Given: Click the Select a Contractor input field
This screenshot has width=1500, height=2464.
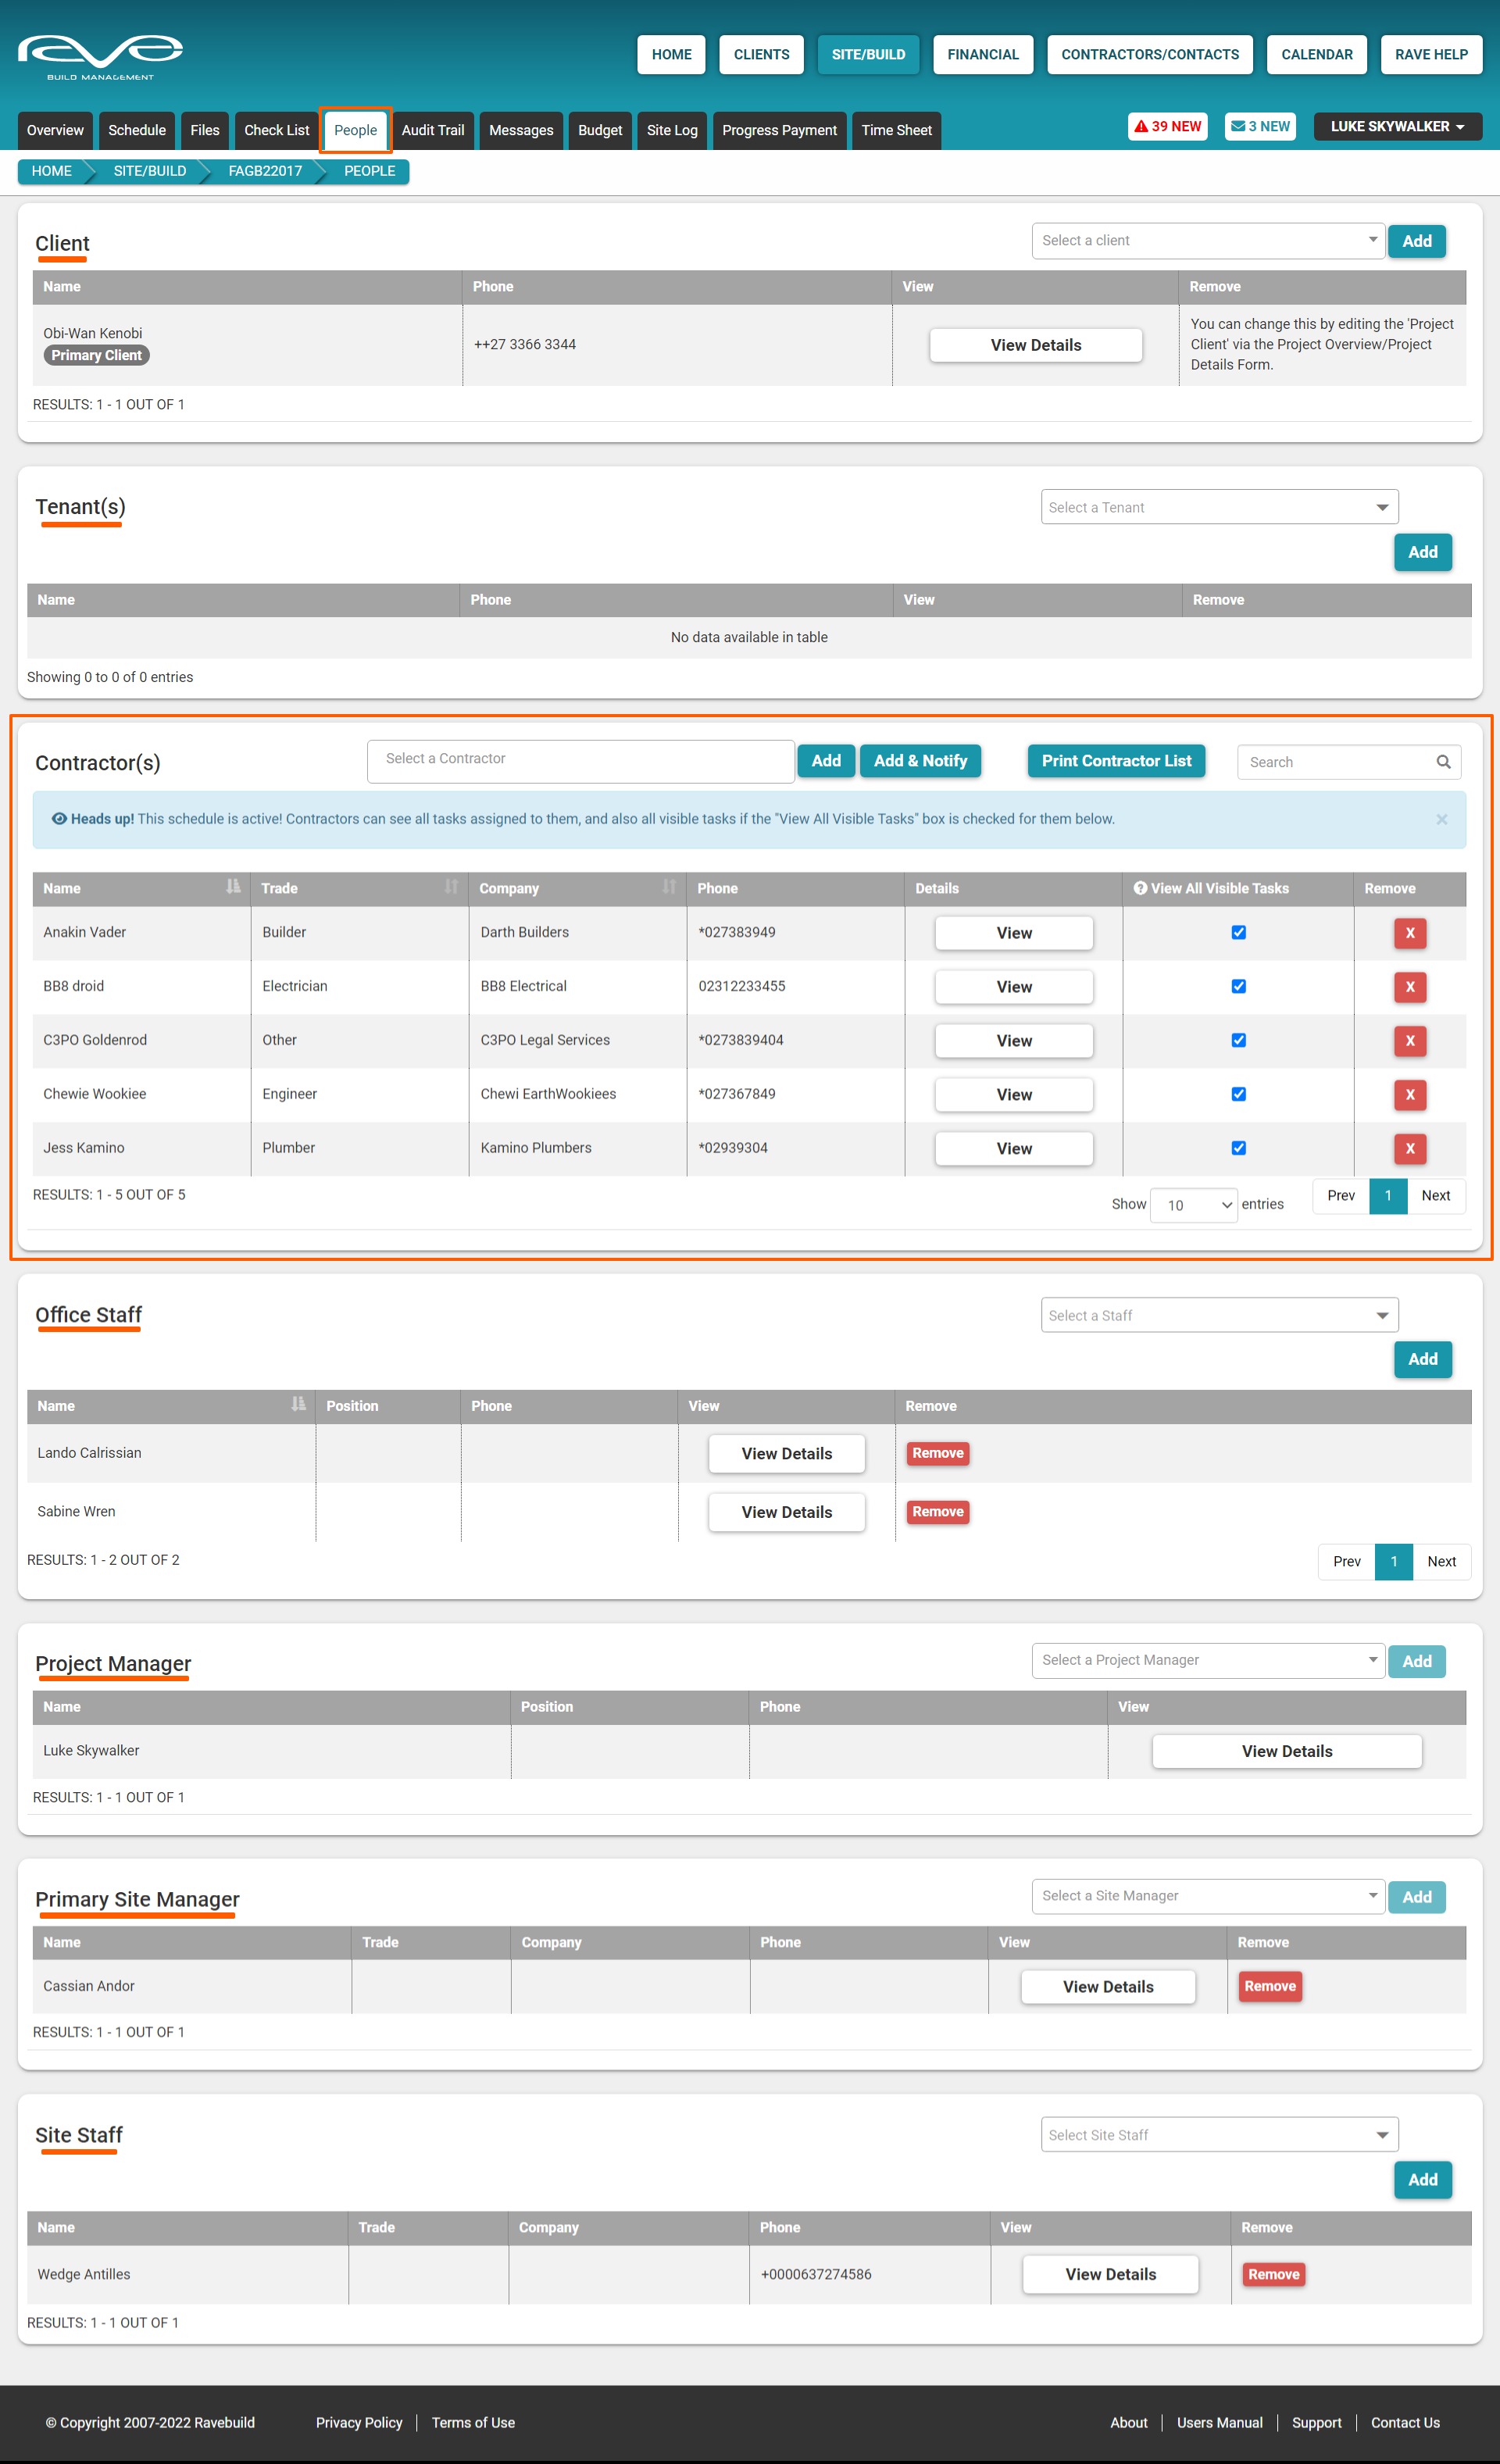Looking at the screenshot, I should click(x=580, y=760).
